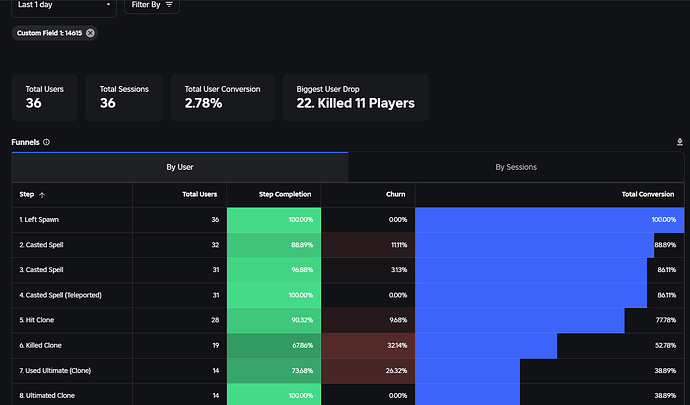Select the Total Sessions summary card

point(124,98)
